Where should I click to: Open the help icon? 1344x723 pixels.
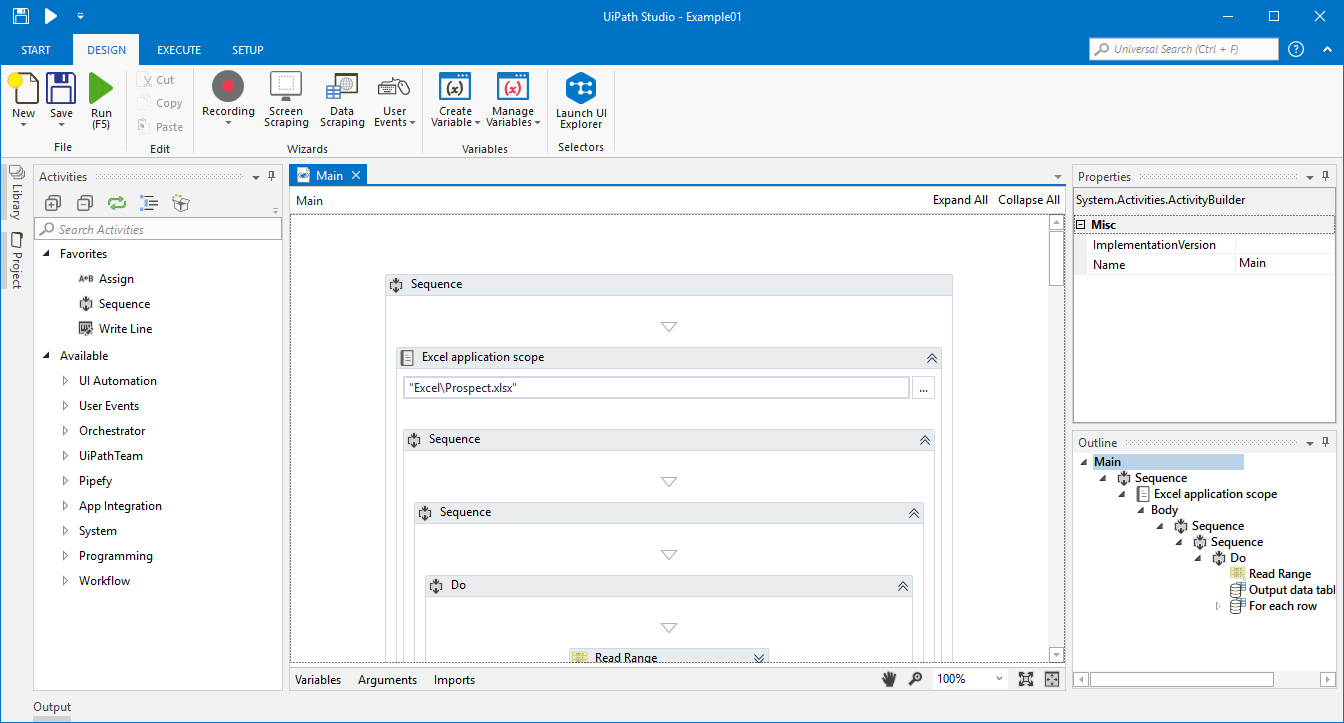(1296, 49)
